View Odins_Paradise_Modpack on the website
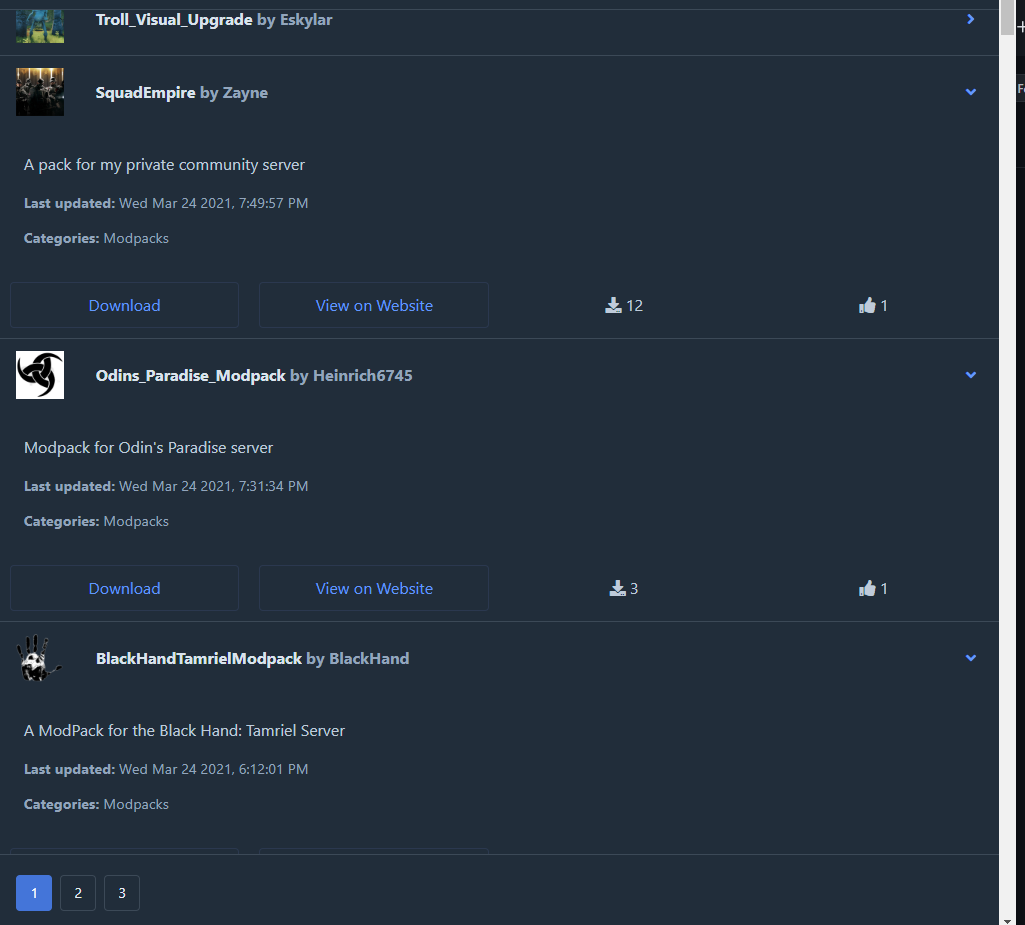This screenshot has width=1025, height=925. [x=374, y=588]
